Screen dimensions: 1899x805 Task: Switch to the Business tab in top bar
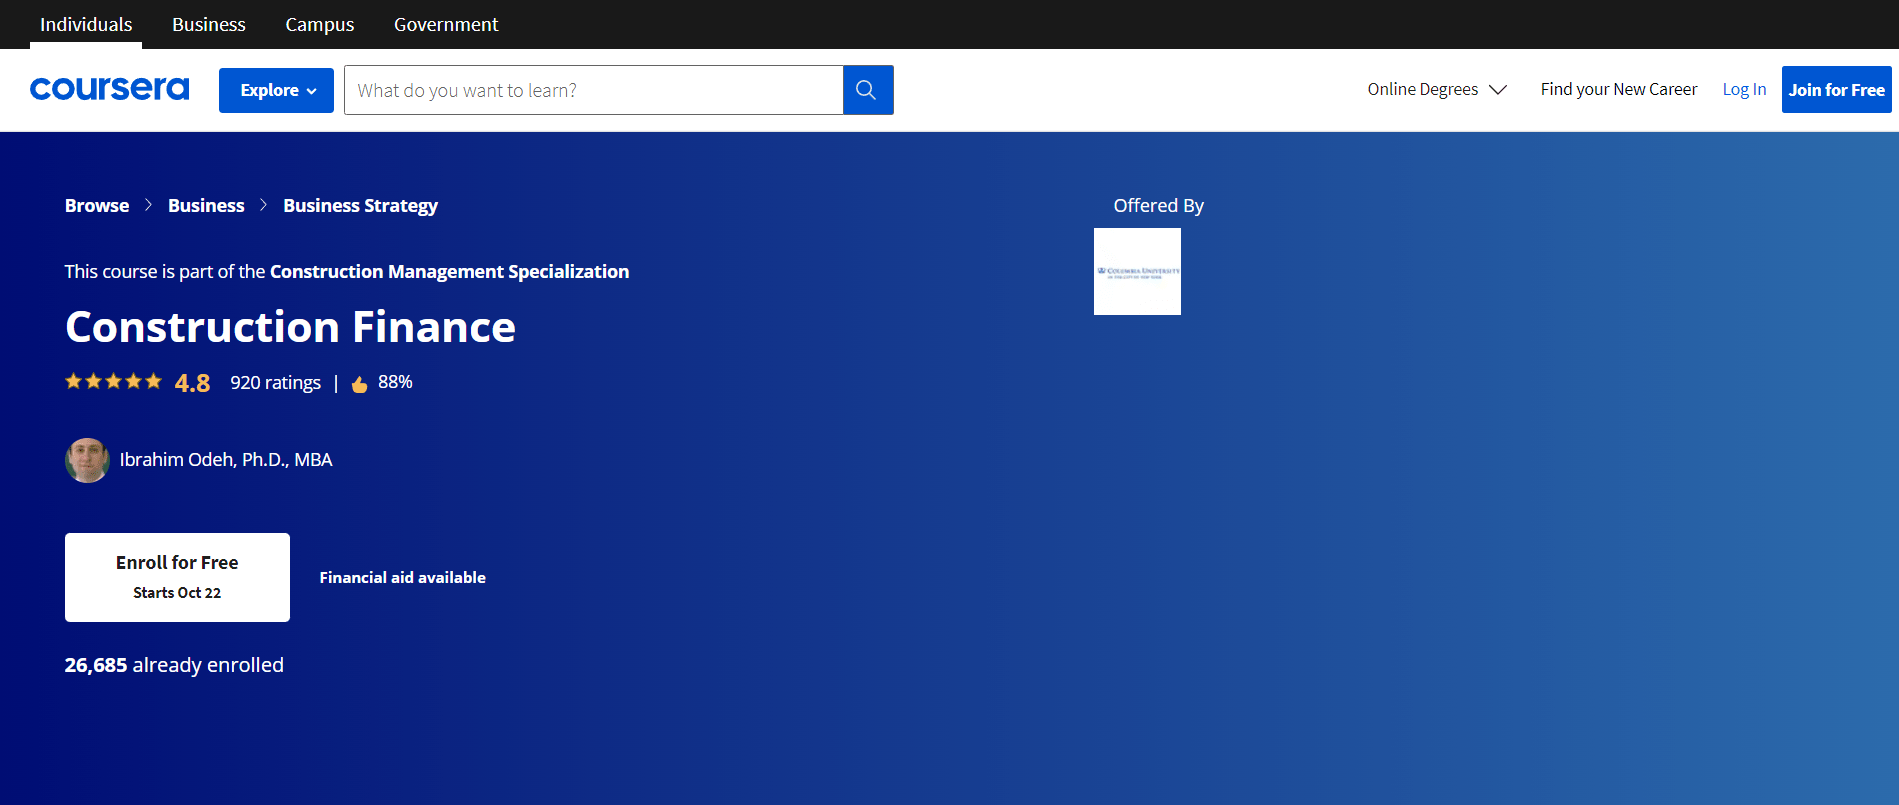coord(208,24)
